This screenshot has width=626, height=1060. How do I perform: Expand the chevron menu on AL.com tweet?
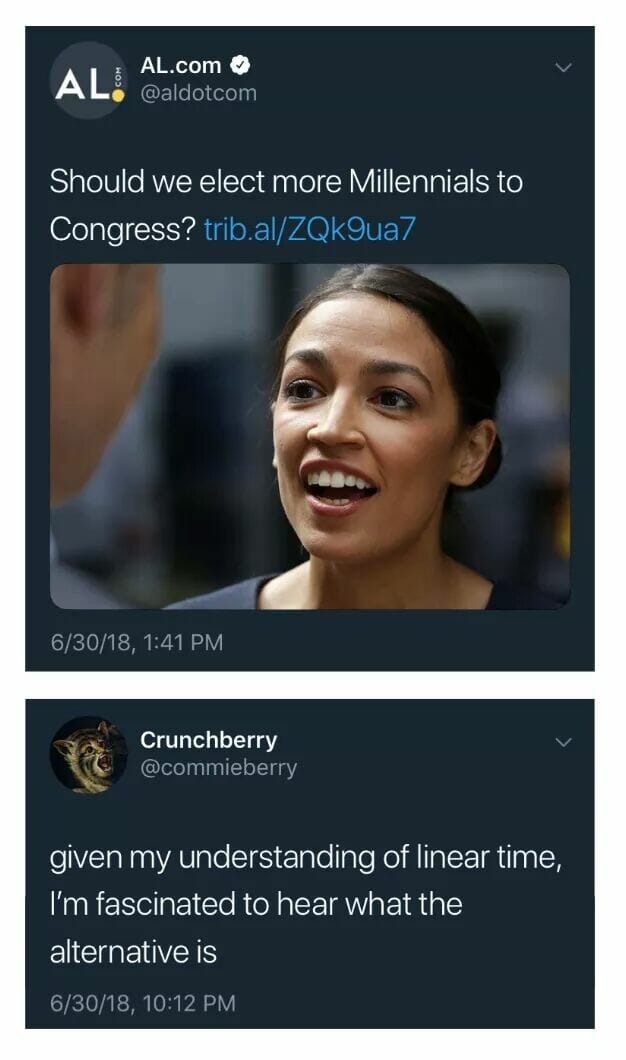point(562,68)
